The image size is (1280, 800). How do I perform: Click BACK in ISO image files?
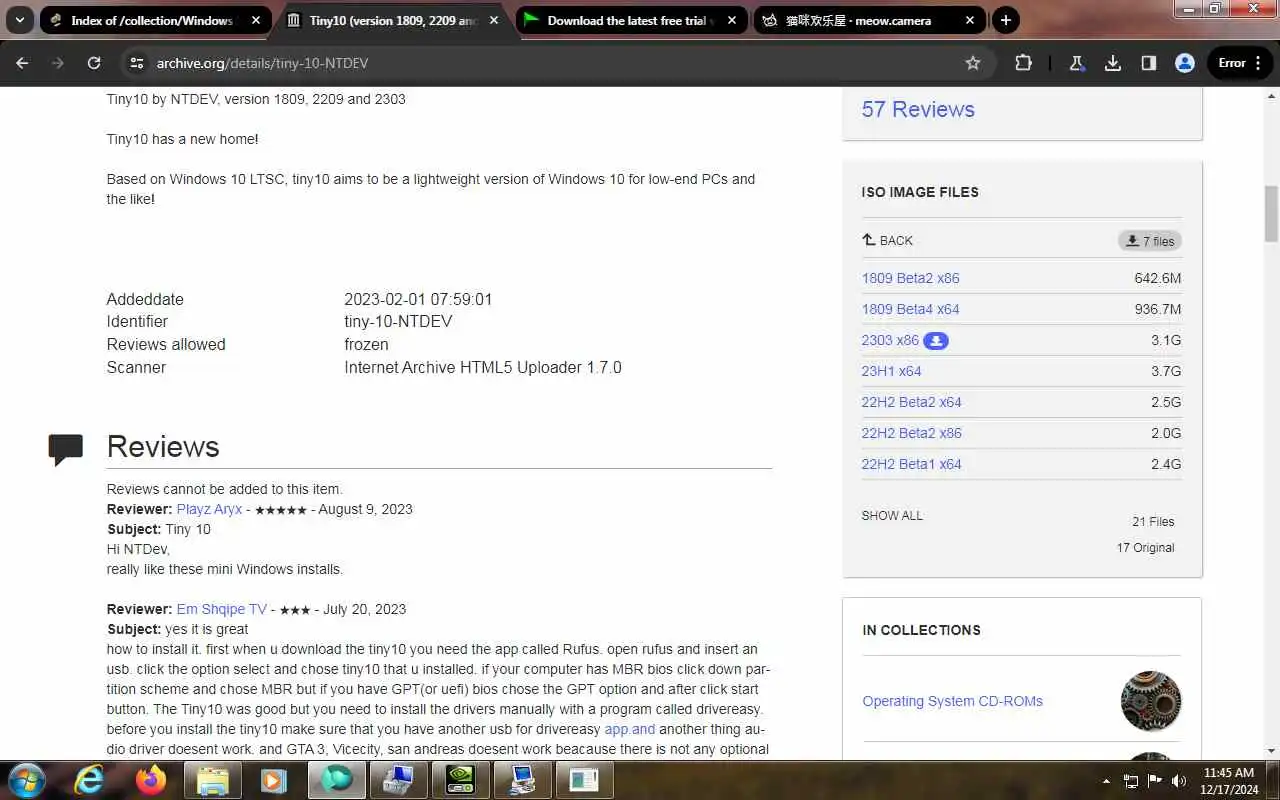tap(888, 240)
